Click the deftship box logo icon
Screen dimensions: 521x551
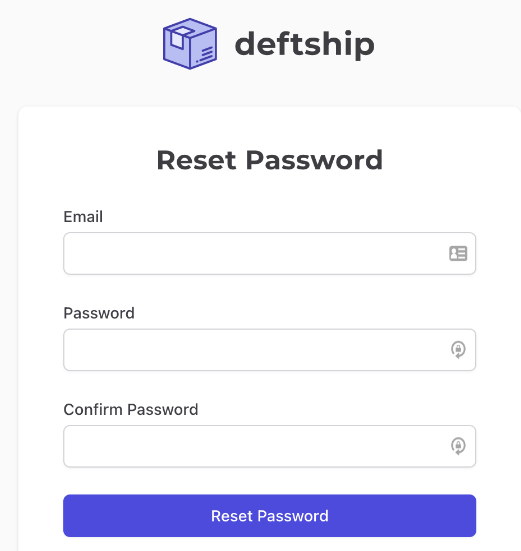pyautogui.click(x=190, y=44)
